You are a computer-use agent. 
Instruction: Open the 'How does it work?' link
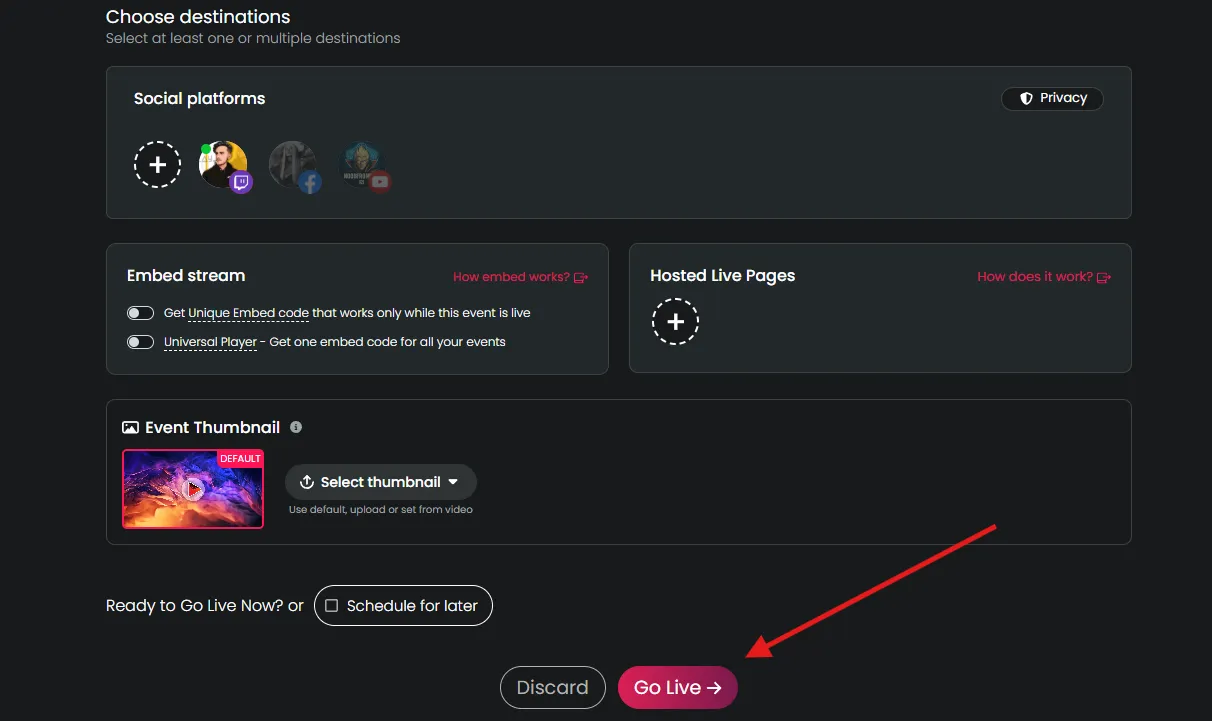pyautogui.click(x=1043, y=276)
